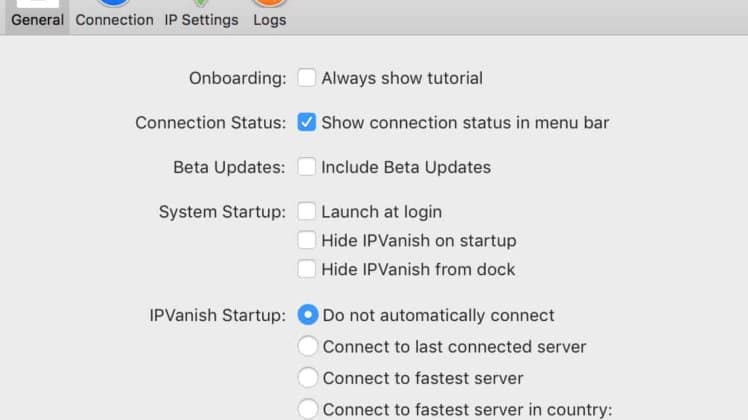Click the orange Logs toolbar icon
This screenshot has width=748, height=420.
pos(270,3)
